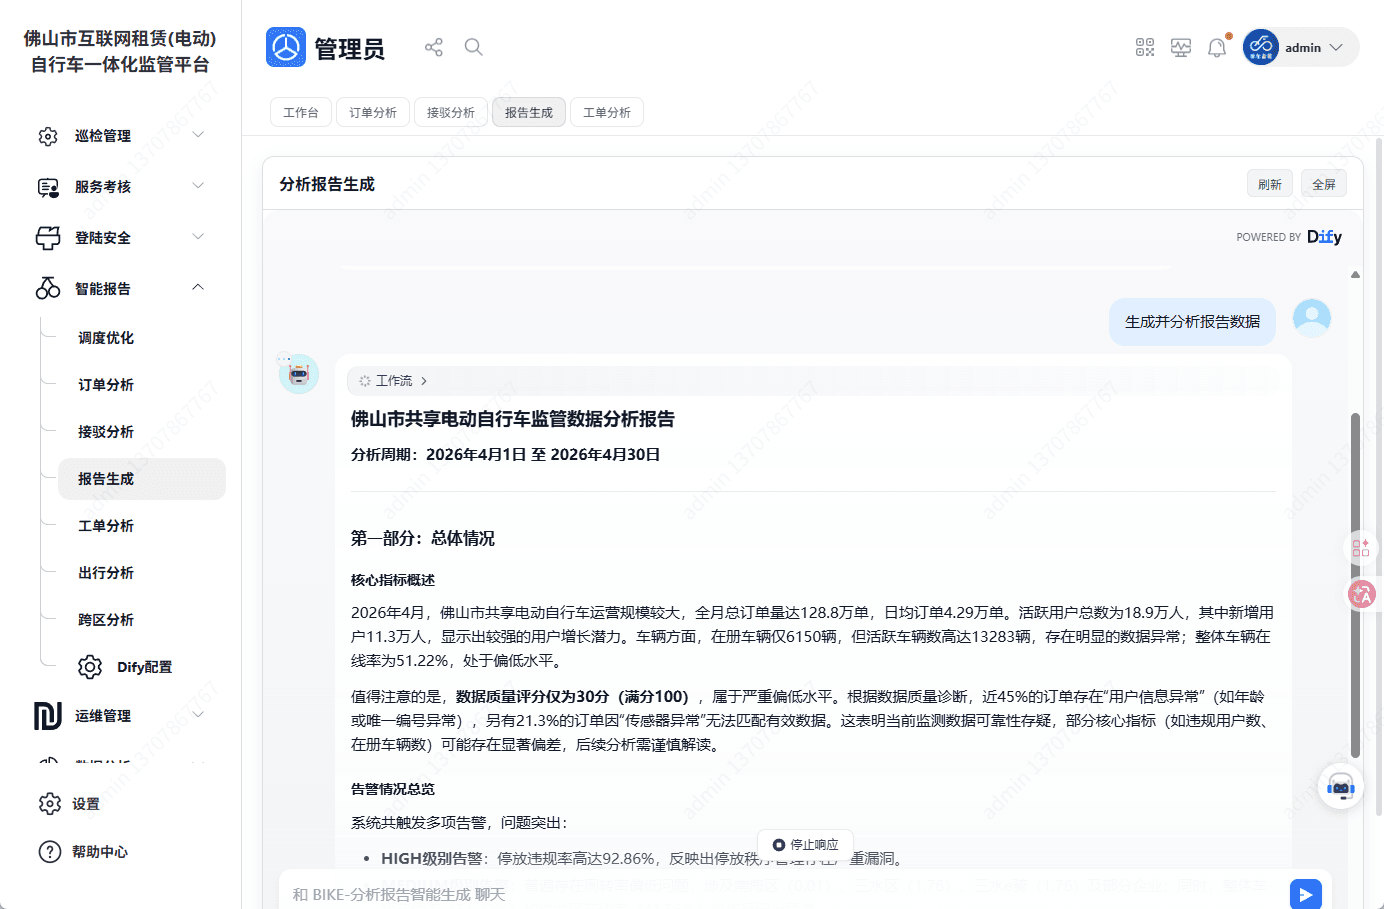Screen dimensions: 1384x909
Task: Expand the 工作流 details
Action: point(392,381)
